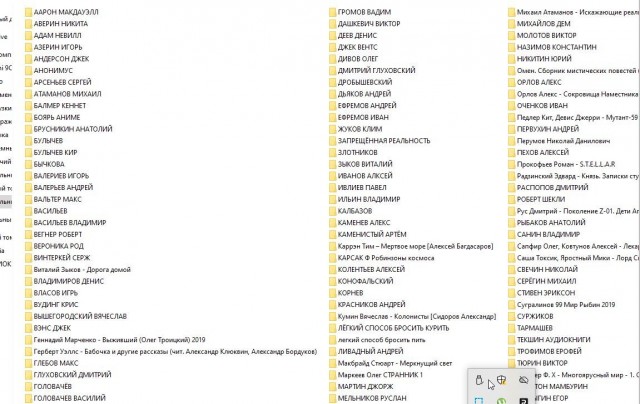Select the ВАЛЬТЕР МАКС folder name
This screenshot has height=404, width=640.
(58, 199)
